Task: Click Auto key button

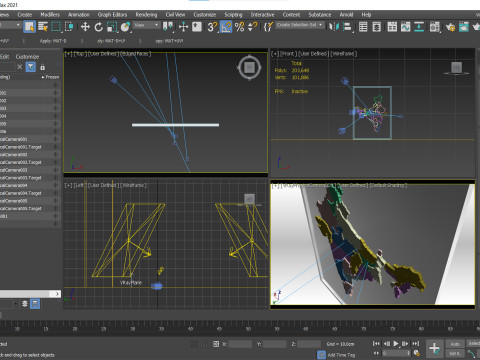Action: pos(455,344)
